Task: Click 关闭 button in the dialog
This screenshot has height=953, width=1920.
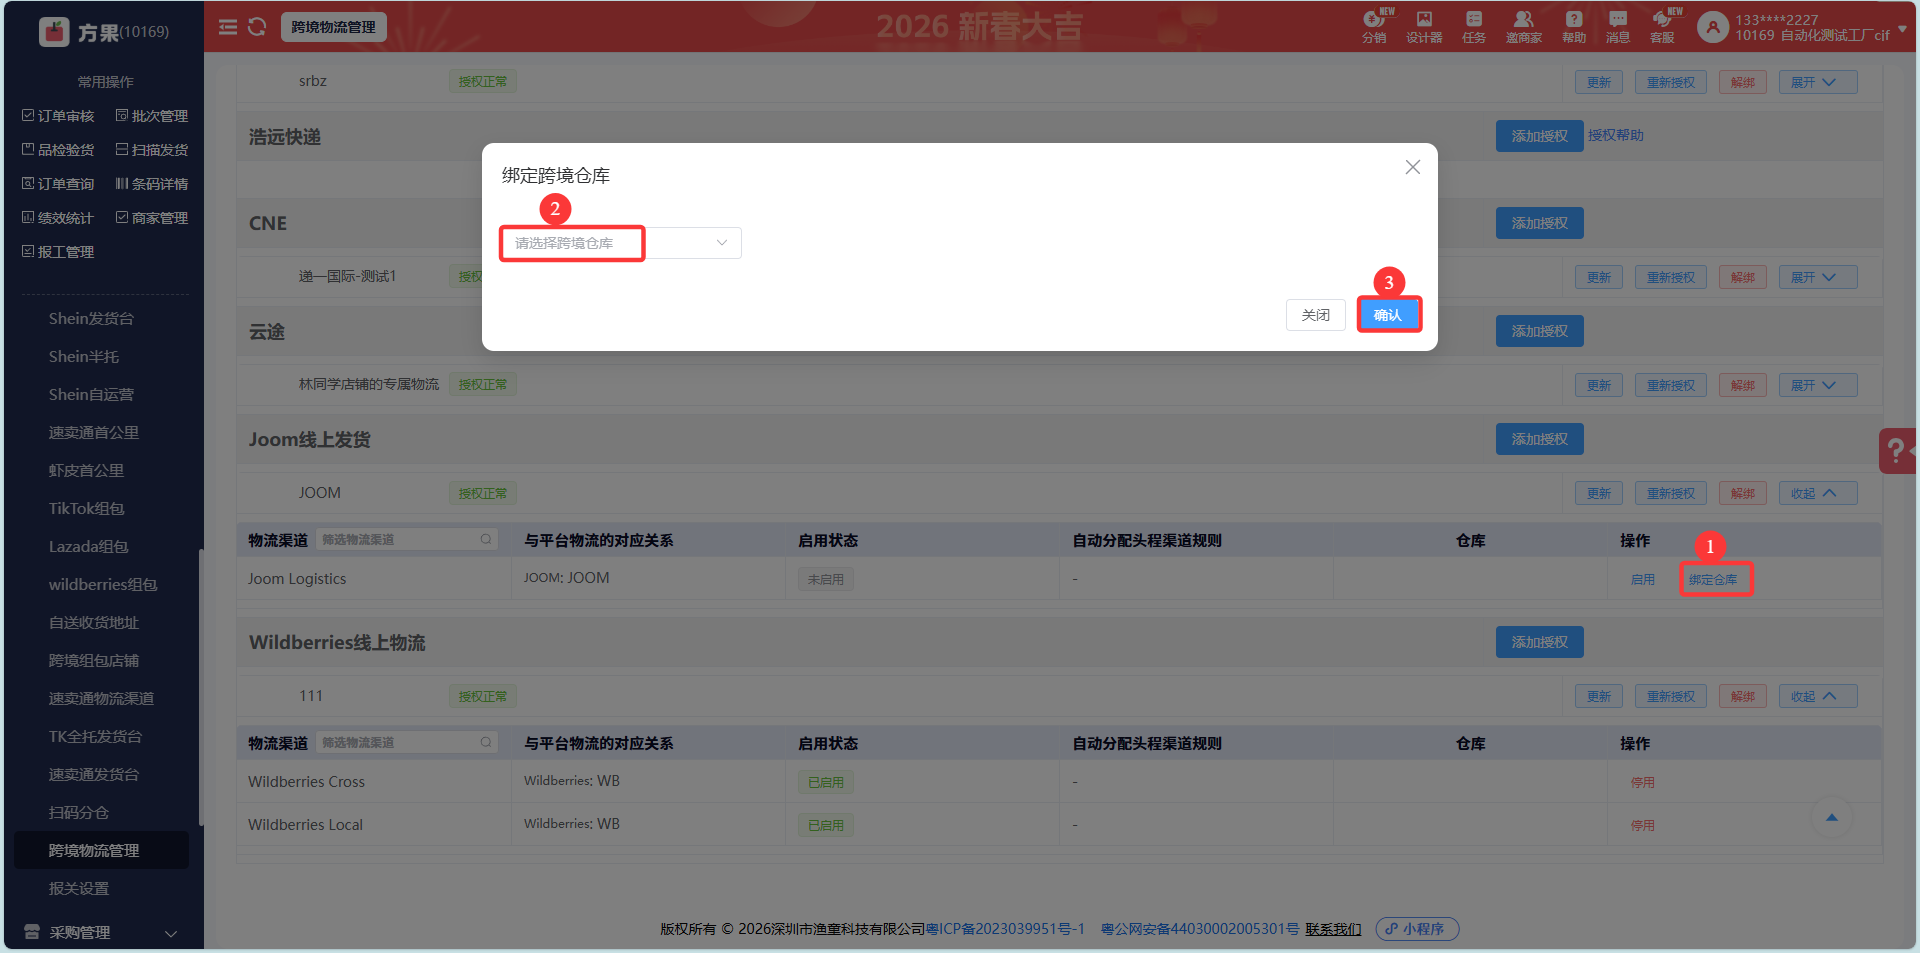Action: pyautogui.click(x=1316, y=315)
